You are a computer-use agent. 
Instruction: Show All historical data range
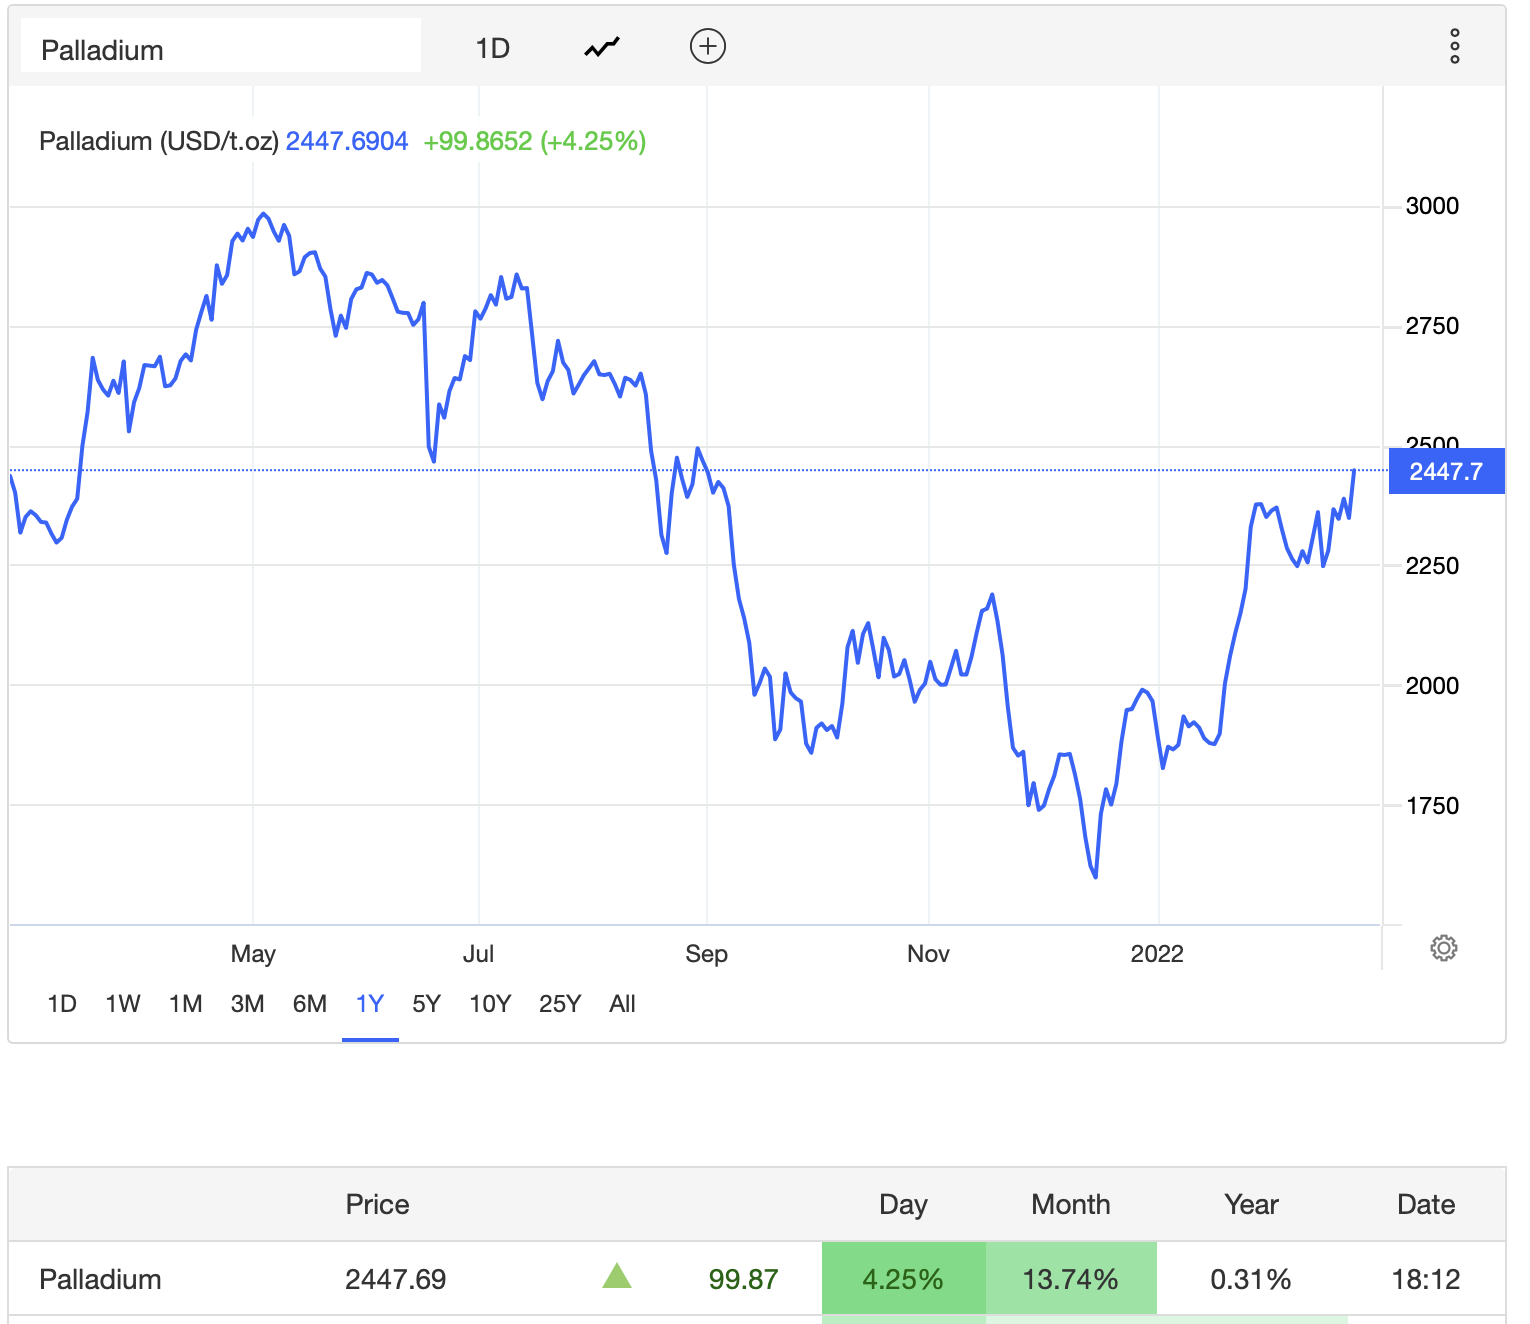622,1003
